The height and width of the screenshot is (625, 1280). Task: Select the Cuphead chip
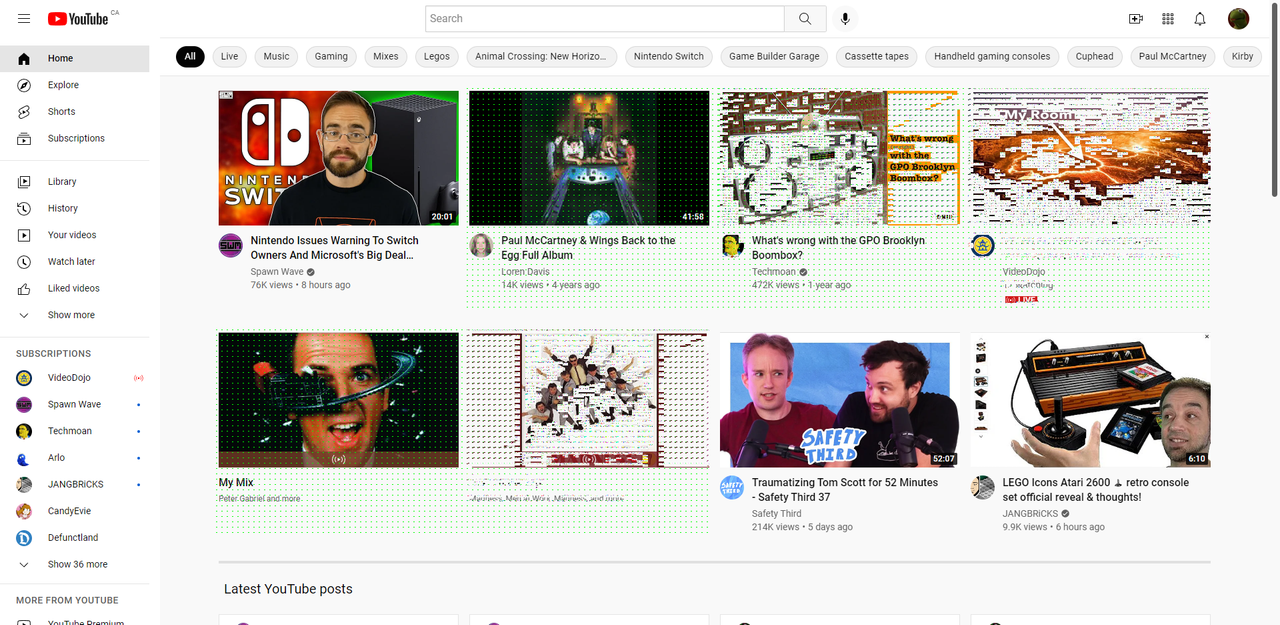(x=1095, y=56)
